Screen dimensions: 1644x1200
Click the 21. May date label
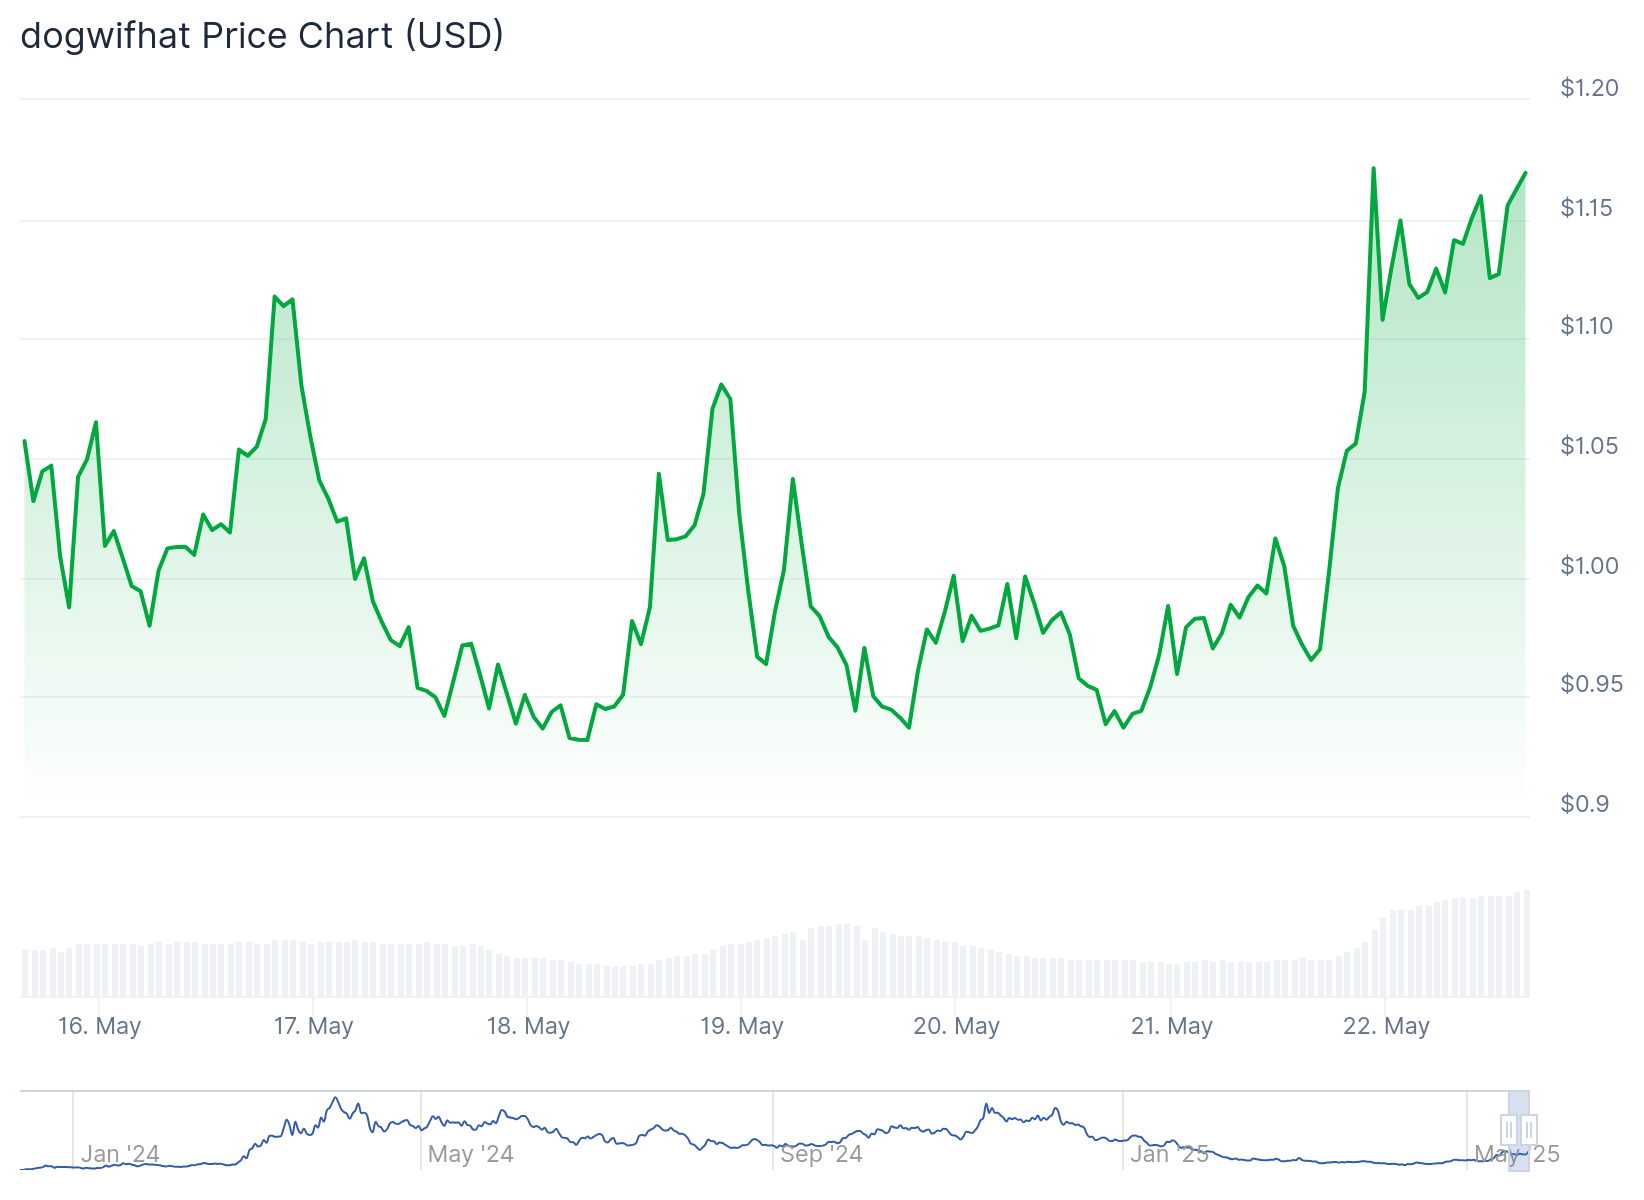(x=1171, y=1026)
